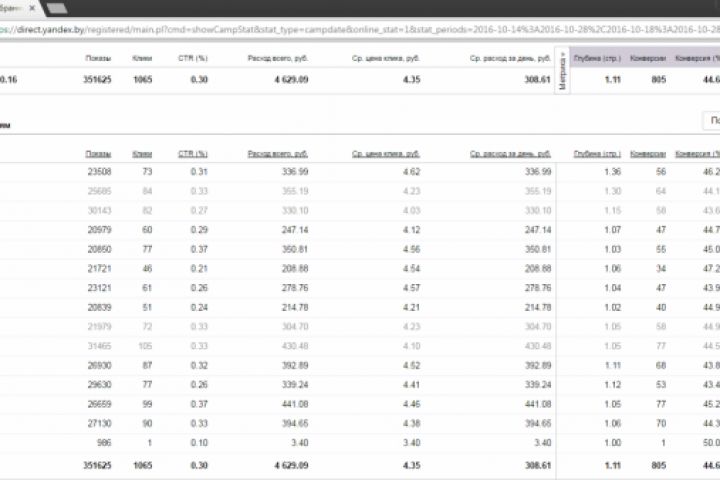Screen dimensions: 720x480
Task: Select impressions value 27130
Action: [x=100, y=424]
